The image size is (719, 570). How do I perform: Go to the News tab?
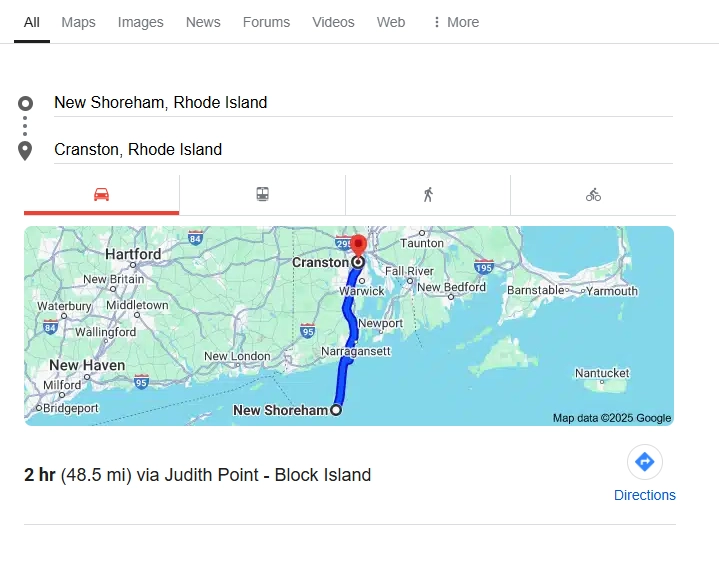tap(203, 22)
